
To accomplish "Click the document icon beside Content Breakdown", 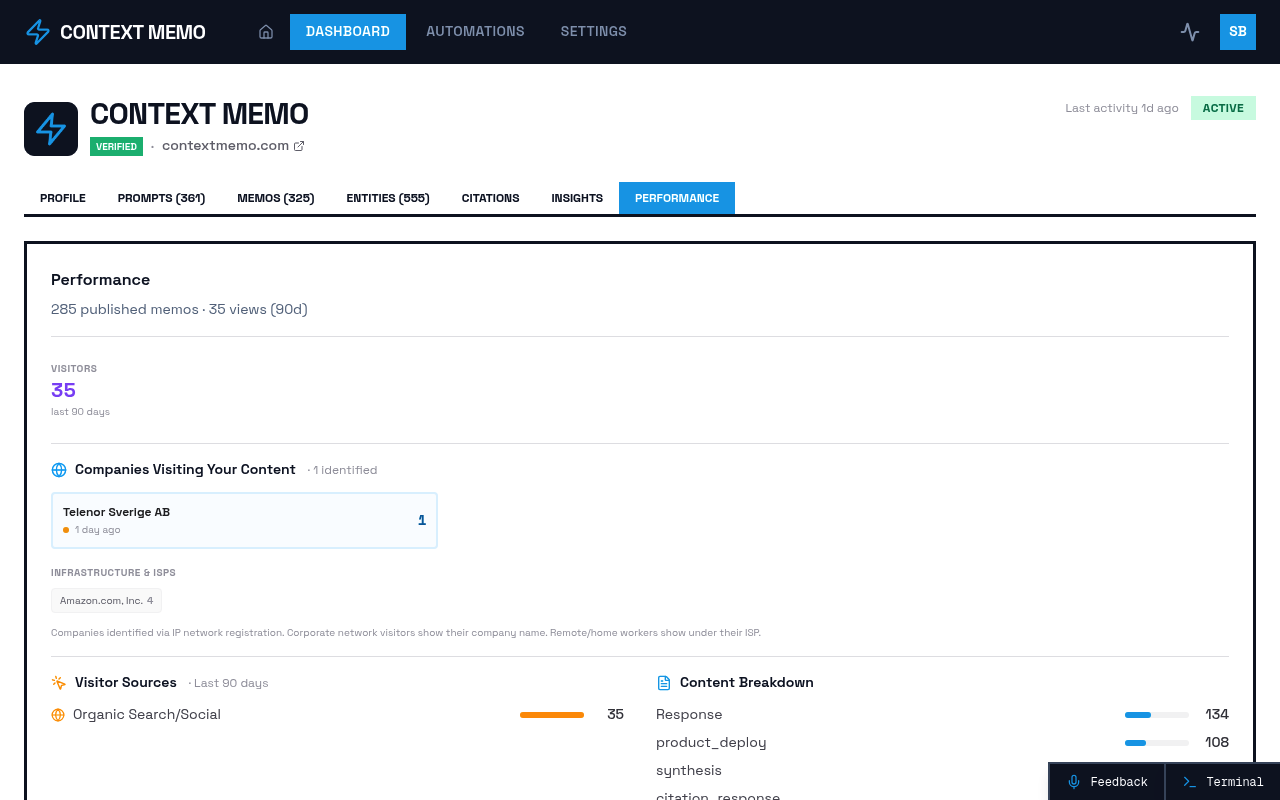I will click(663, 682).
